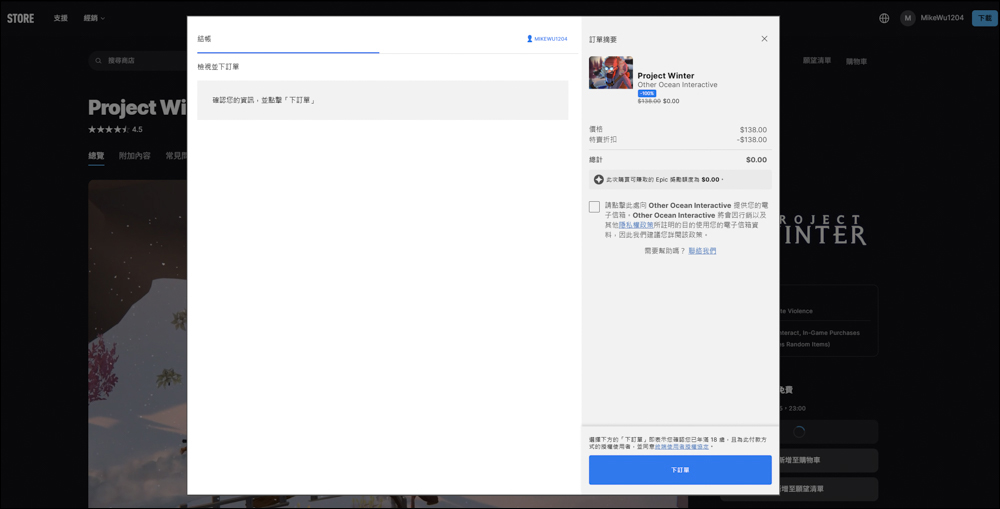This screenshot has height=509, width=1000.
Task: Click the blue 下訂單 place order button
Action: [x=680, y=469]
